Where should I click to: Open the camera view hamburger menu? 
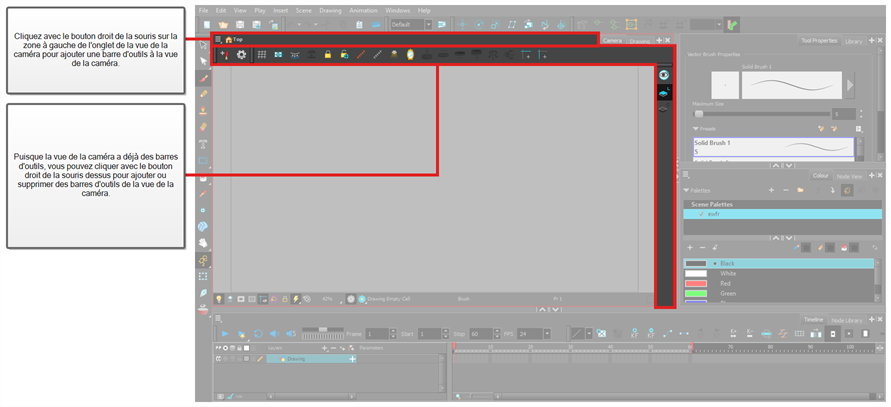pos(218,40)
